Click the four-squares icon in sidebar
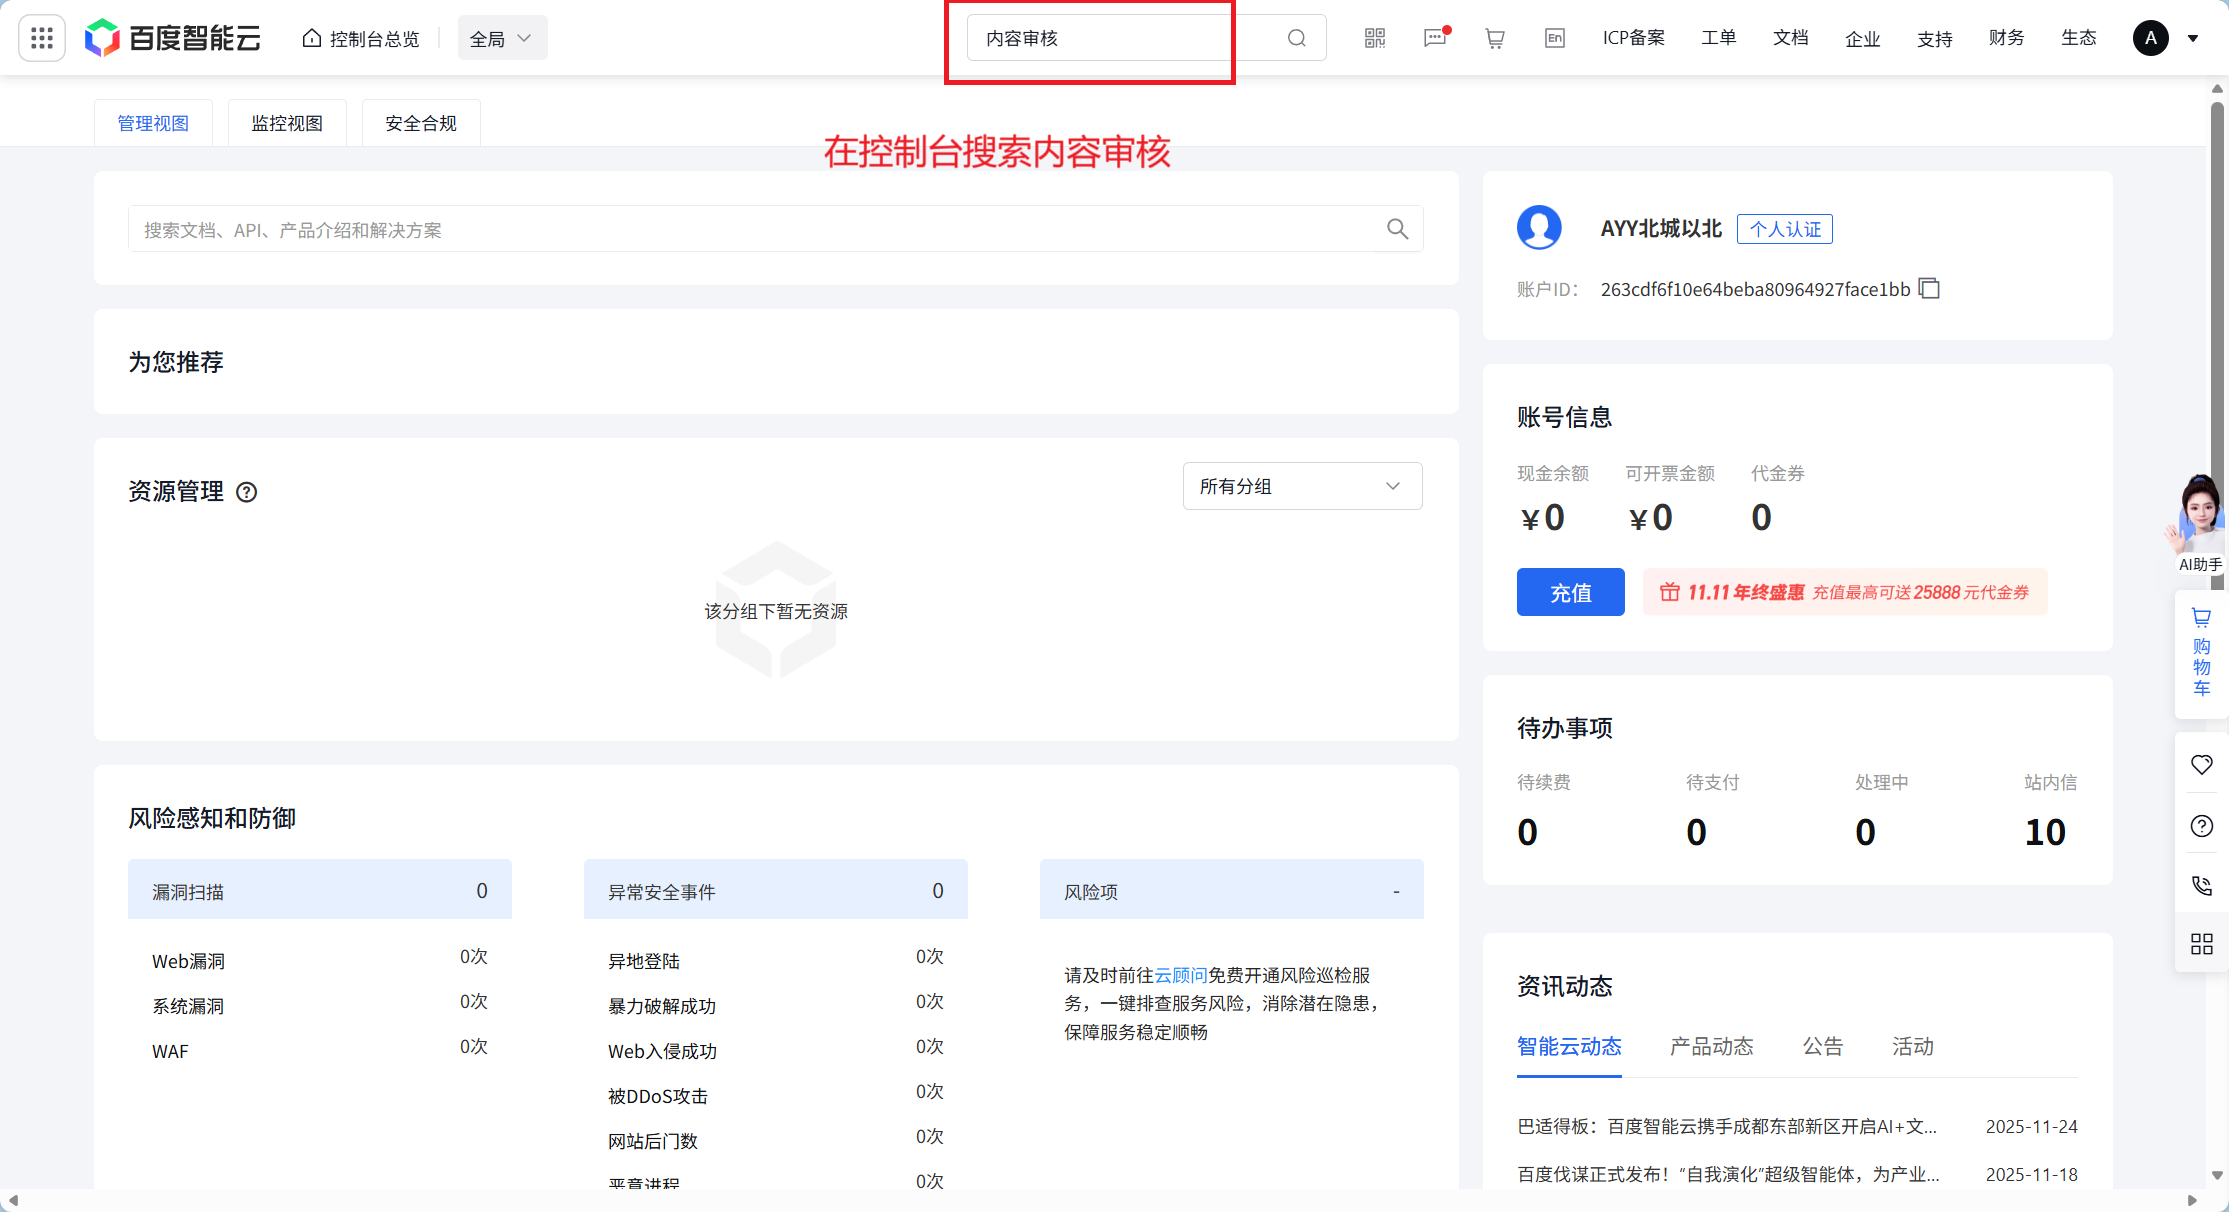 tap(2202, 944)
